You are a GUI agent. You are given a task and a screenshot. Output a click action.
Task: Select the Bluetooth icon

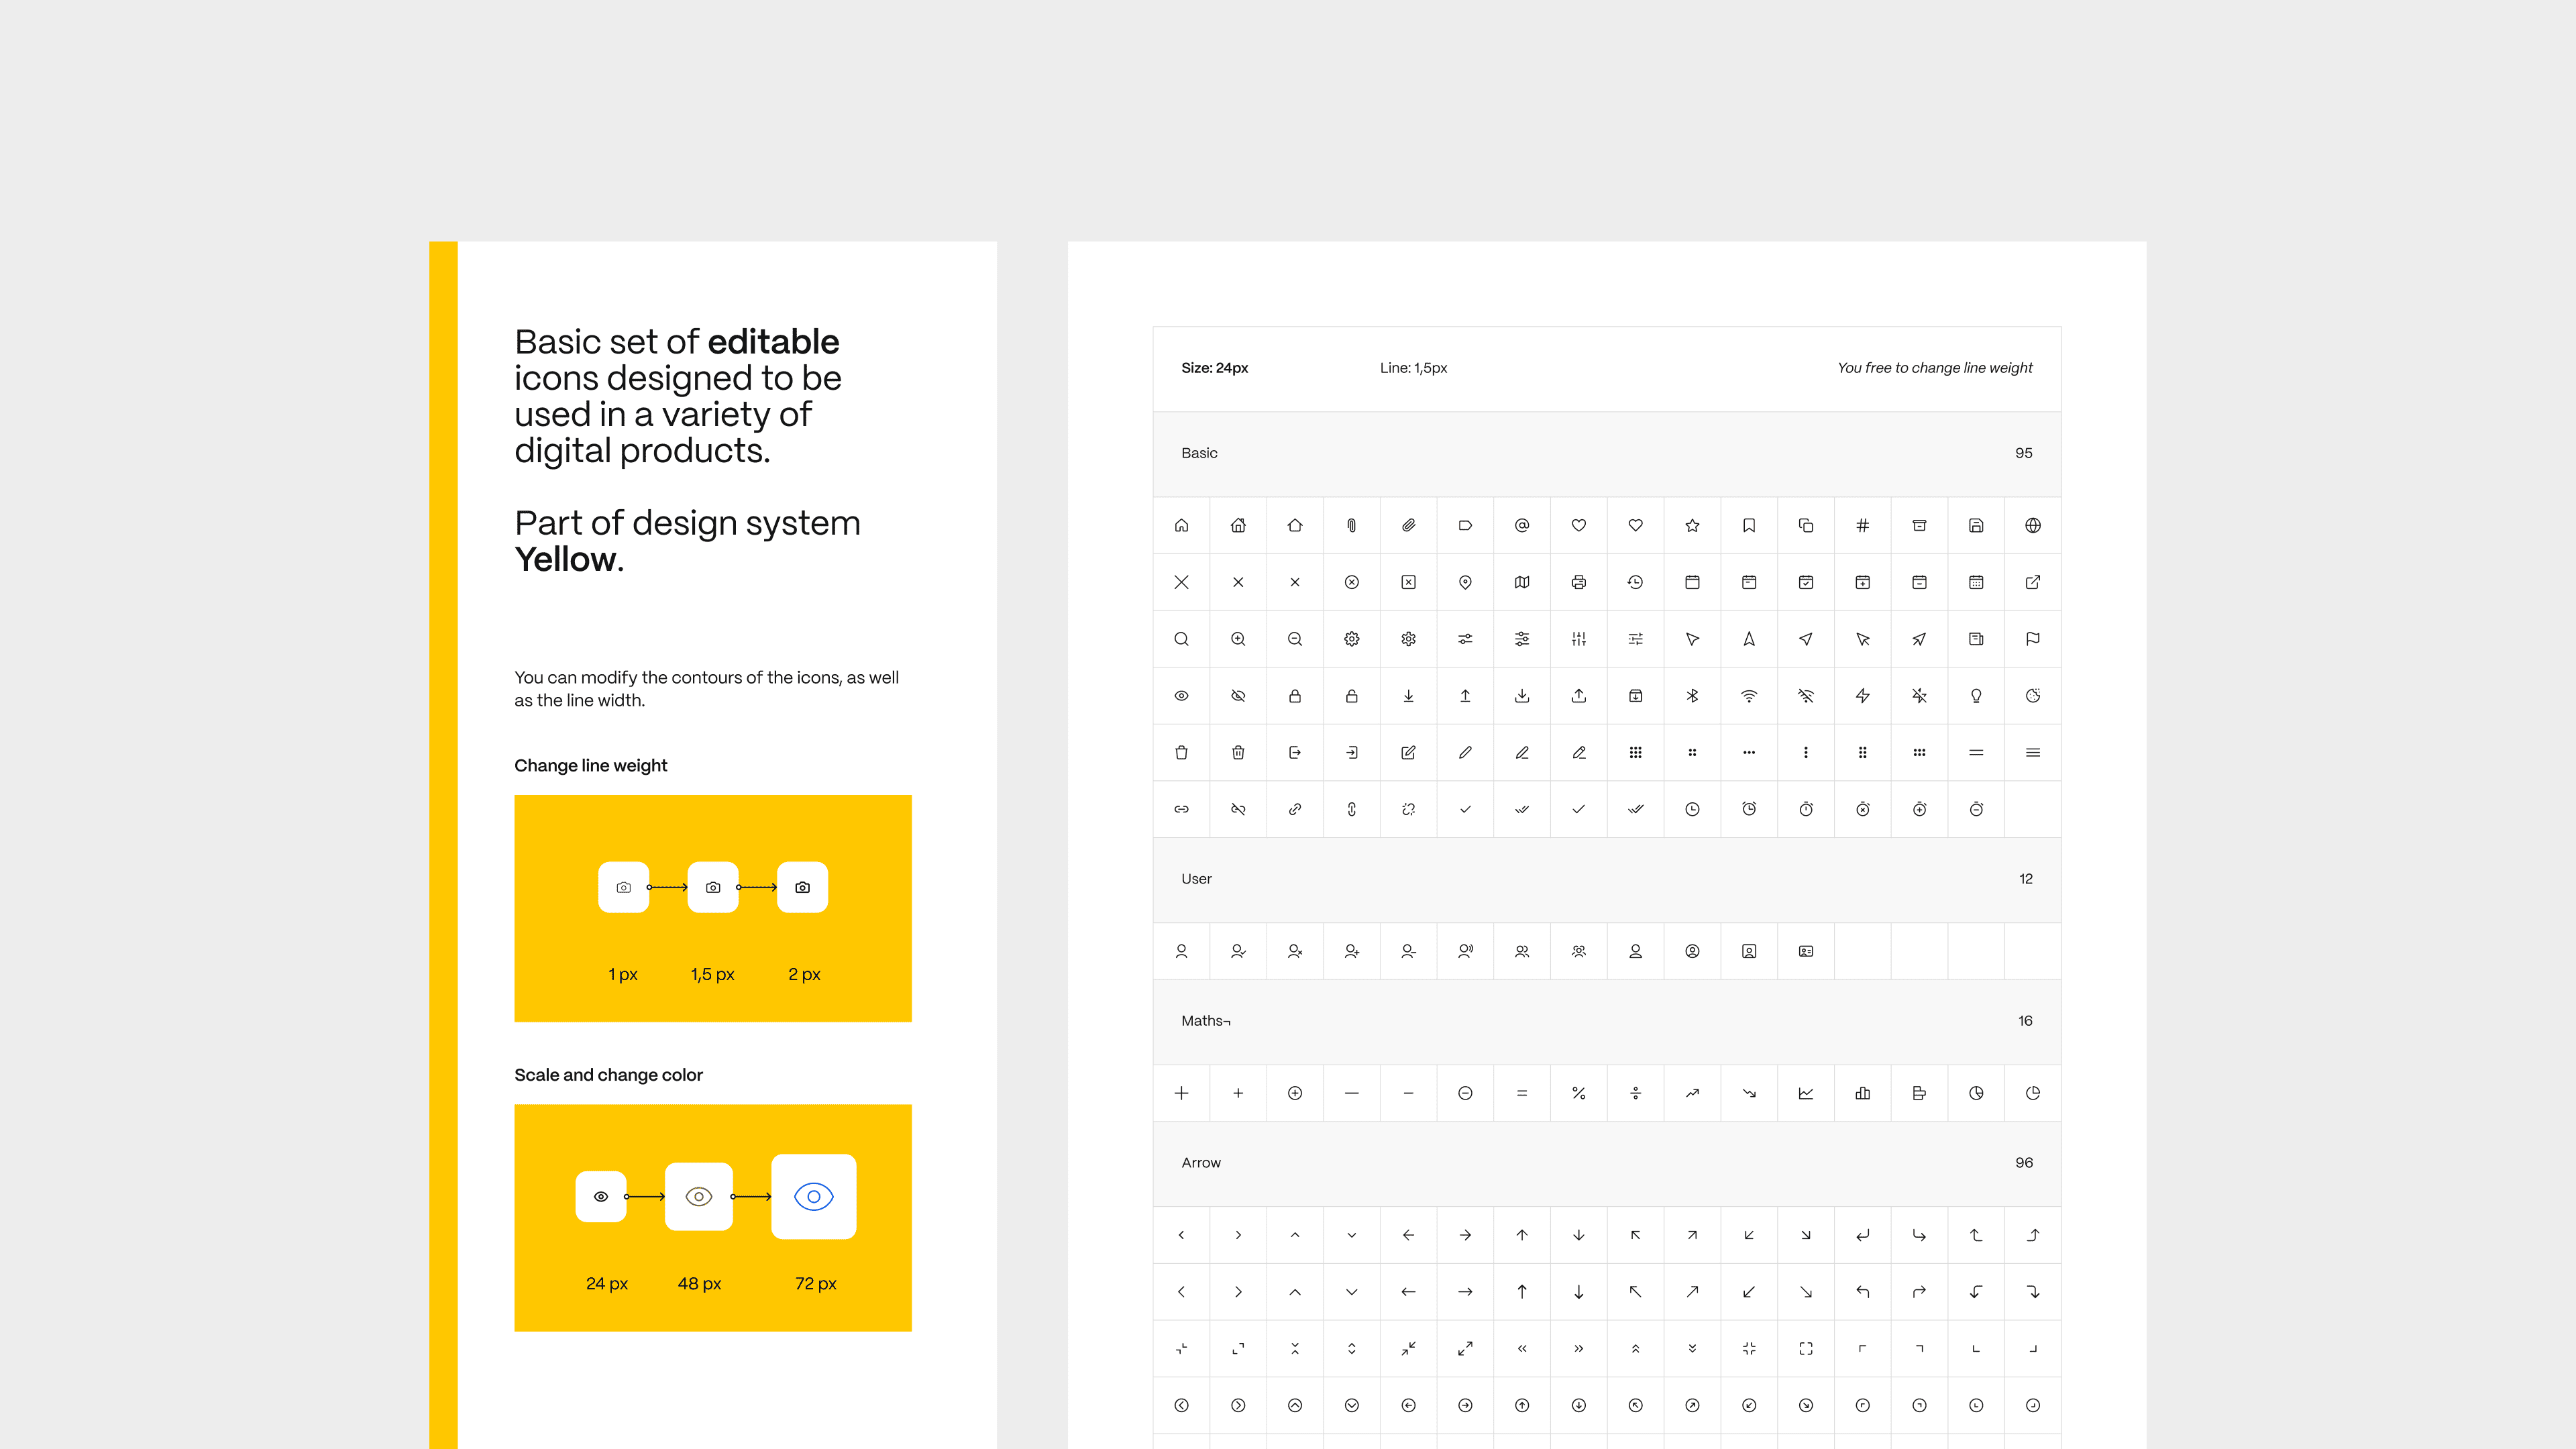(x=1692, y=696)
